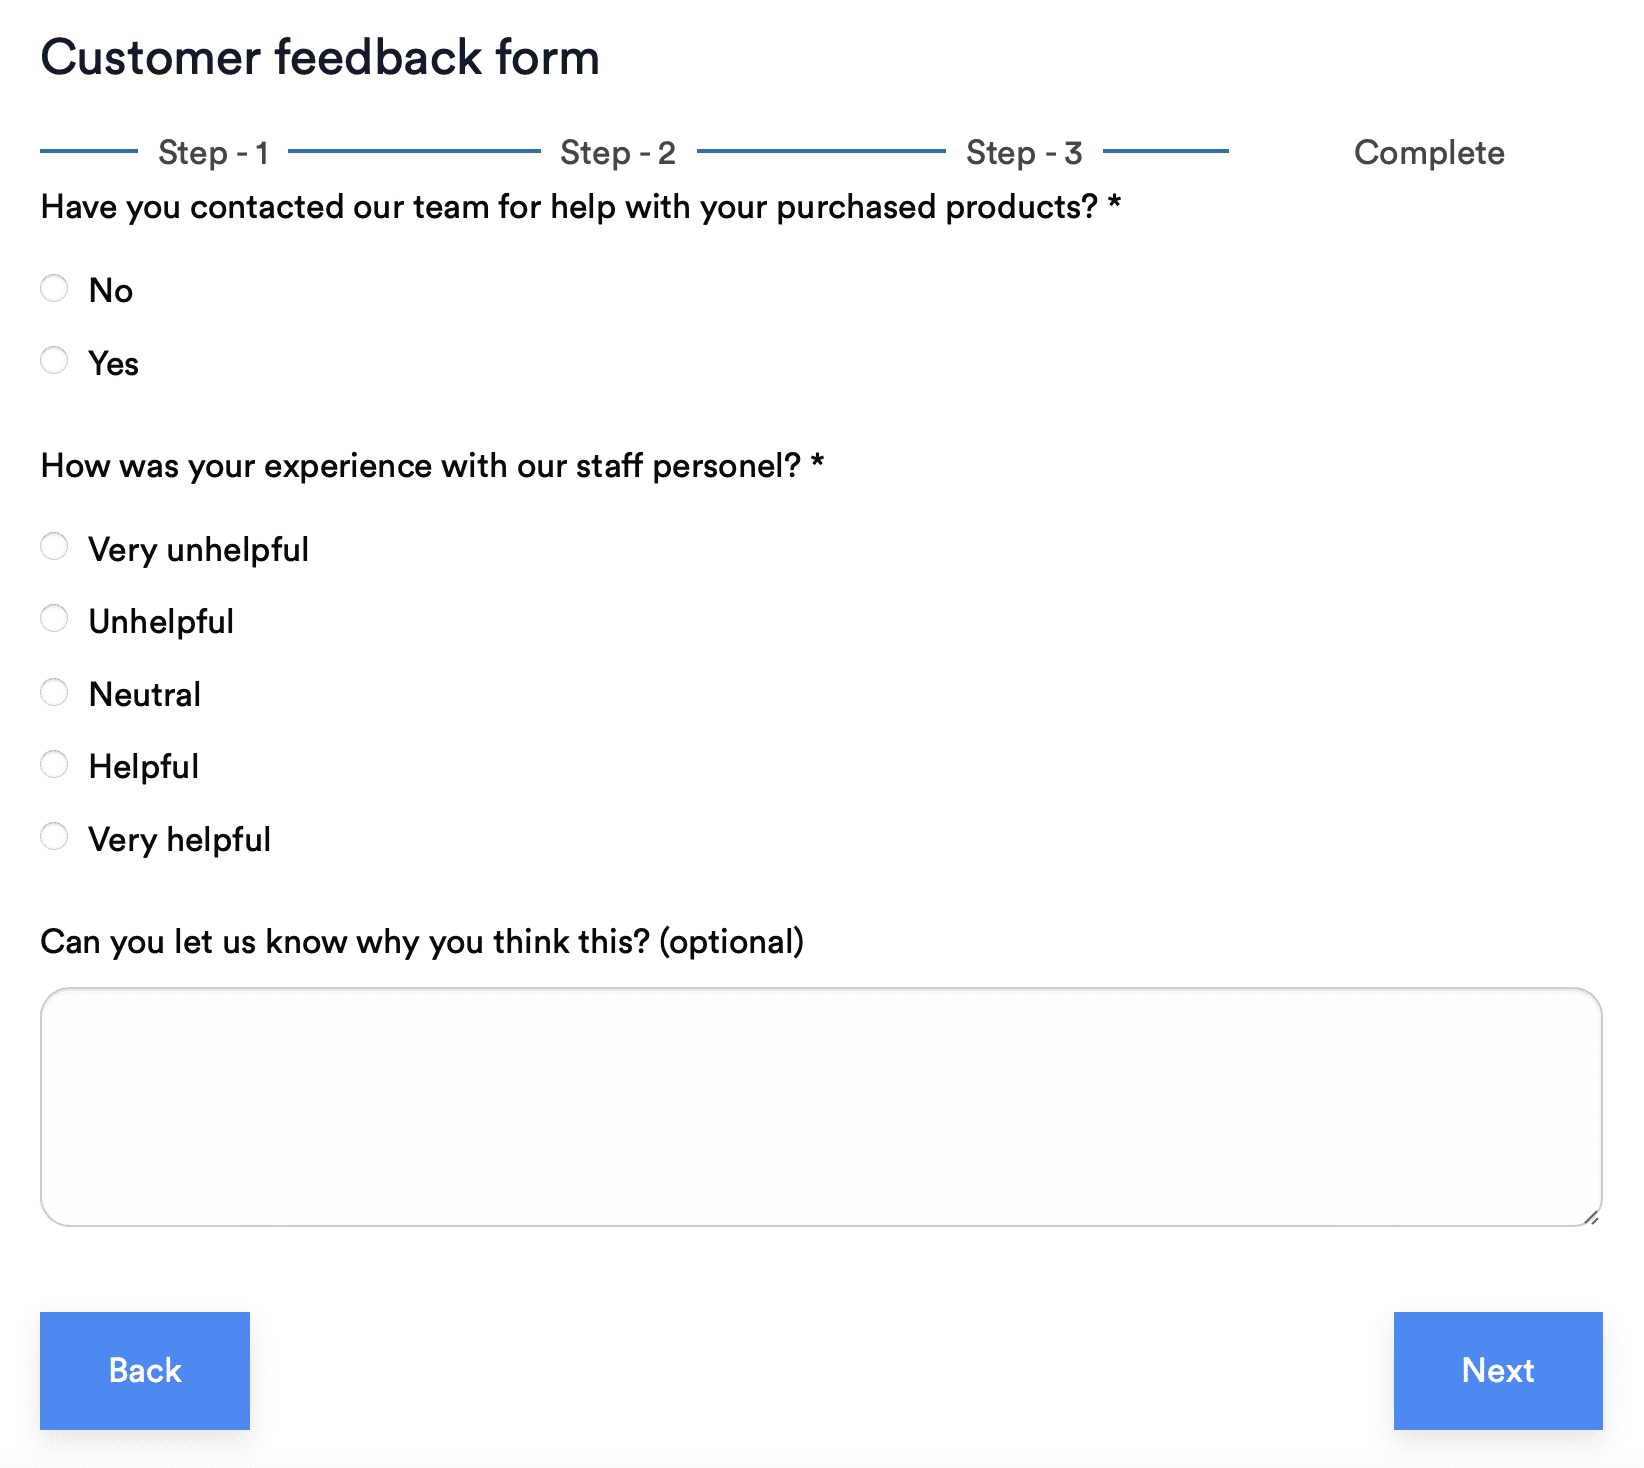Choose the "Very helpful" rating

tap(54, 837)
